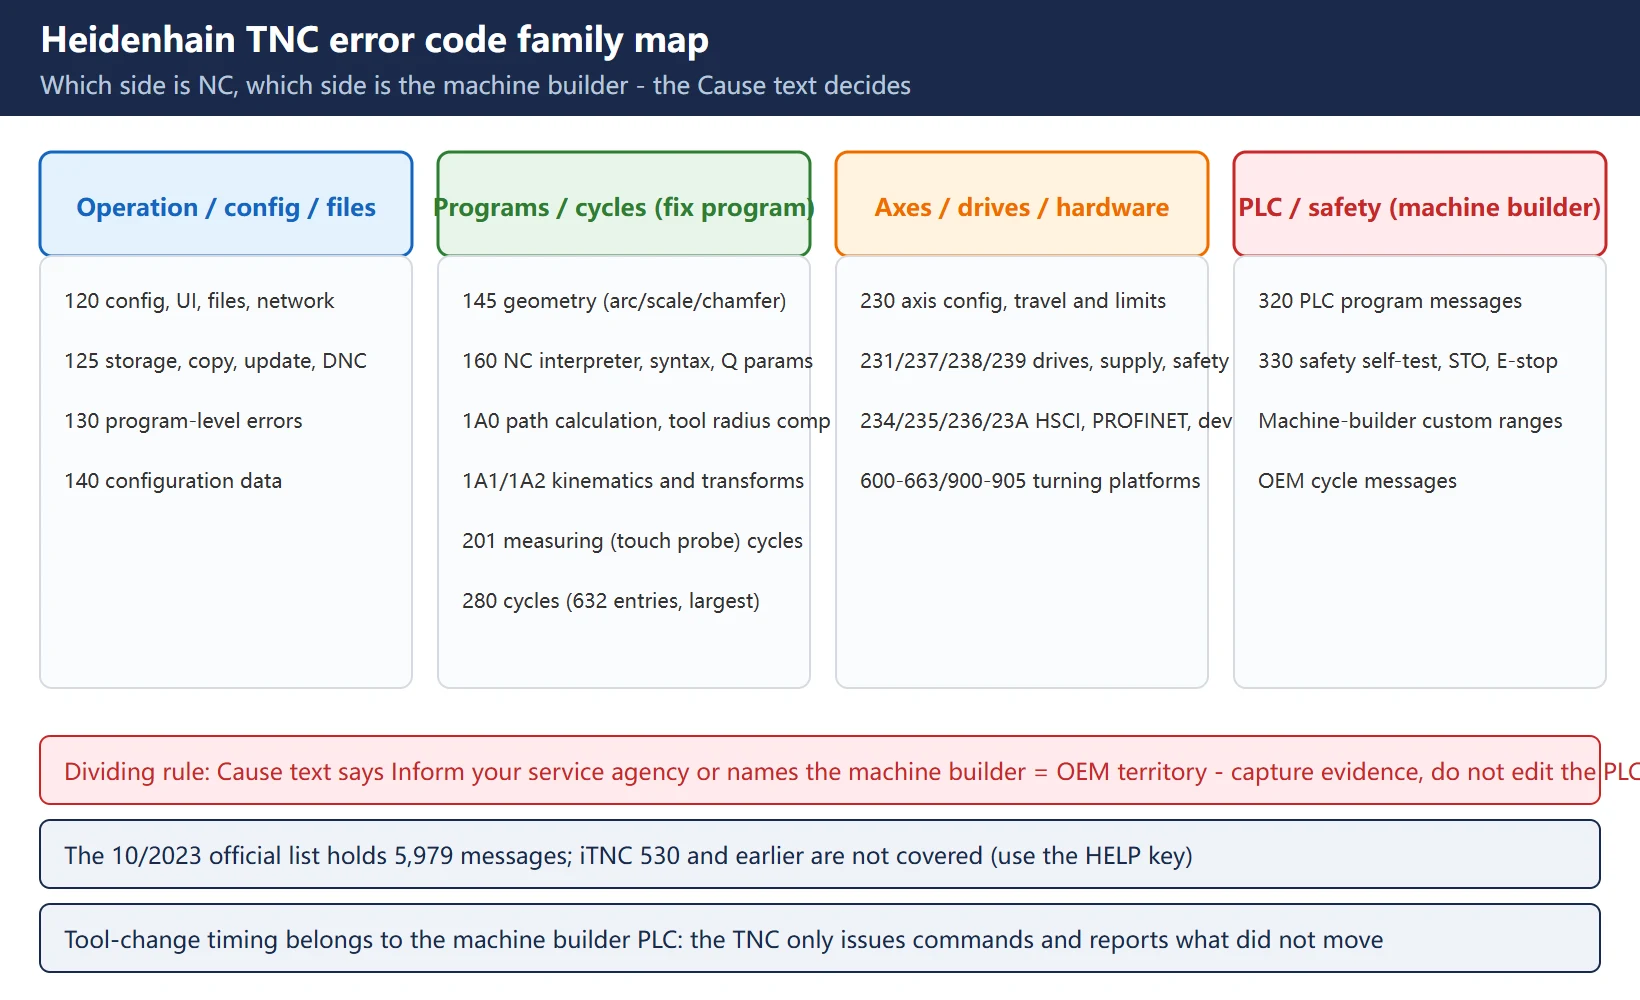Select '280 cycles (632 entries, largest)' row
1640x1000 pixels.
[611, 601]
